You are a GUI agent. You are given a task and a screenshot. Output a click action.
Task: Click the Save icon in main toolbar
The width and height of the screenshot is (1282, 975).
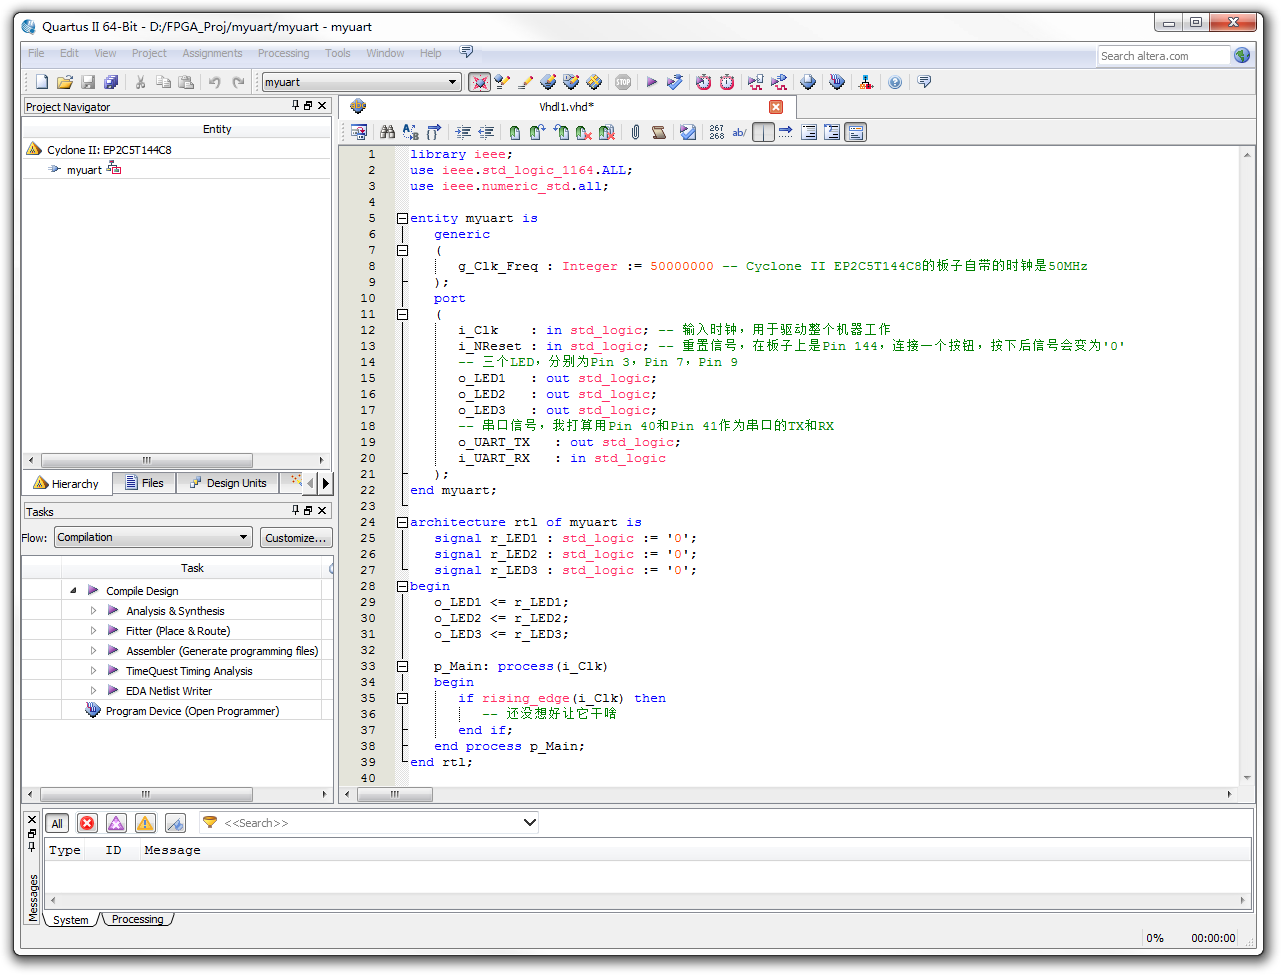pos(88,82)
